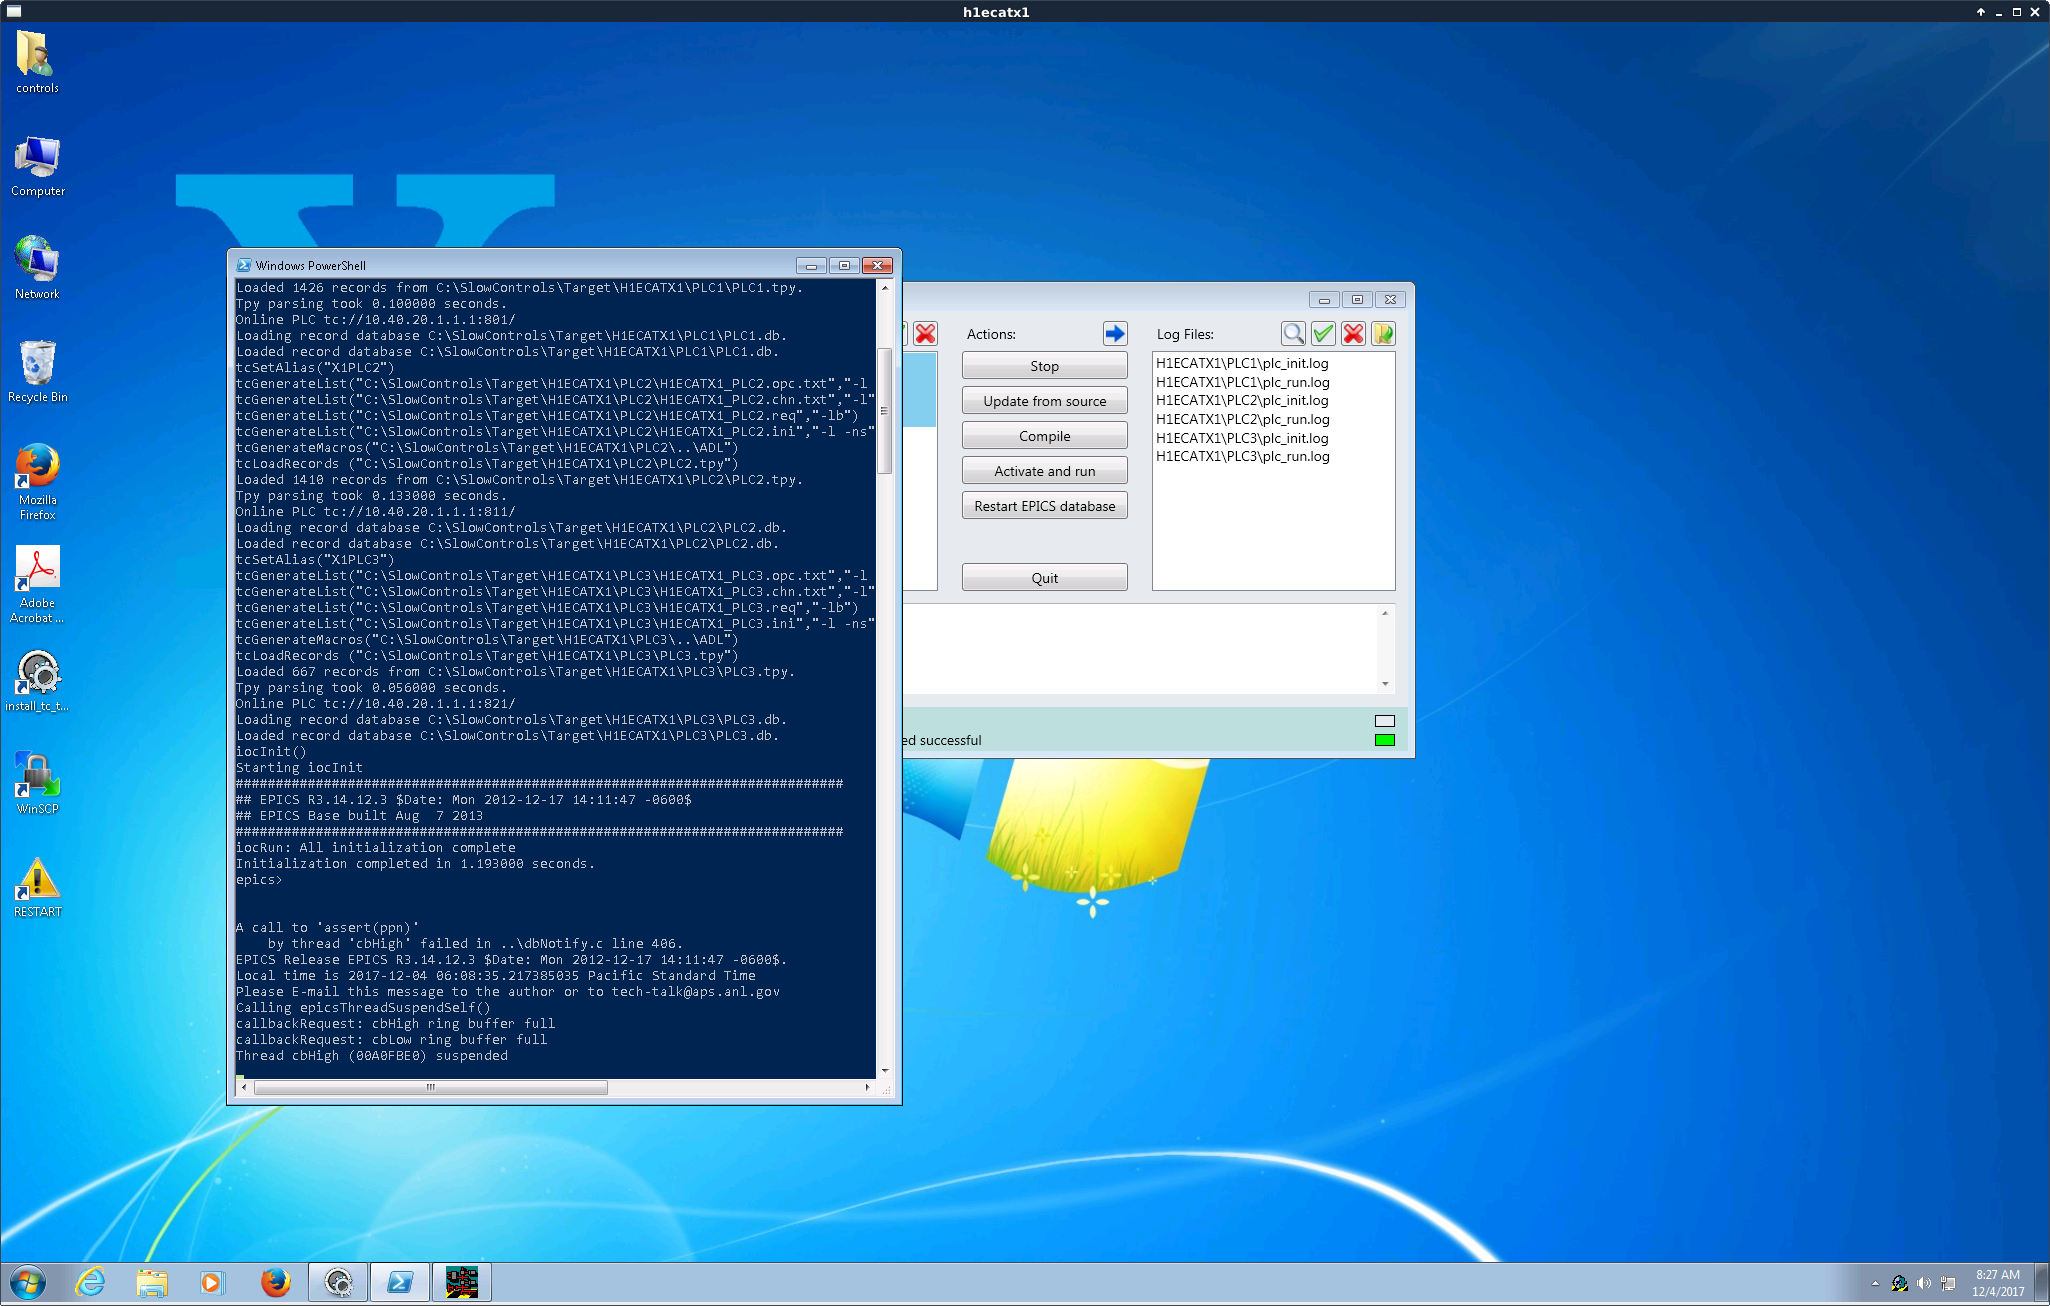This screenshot has width=2050, height=1306.
Task: Select H1ECATX1\PLC3\plc_init.log in Log Files
Action: click(x=1242, y=438)
